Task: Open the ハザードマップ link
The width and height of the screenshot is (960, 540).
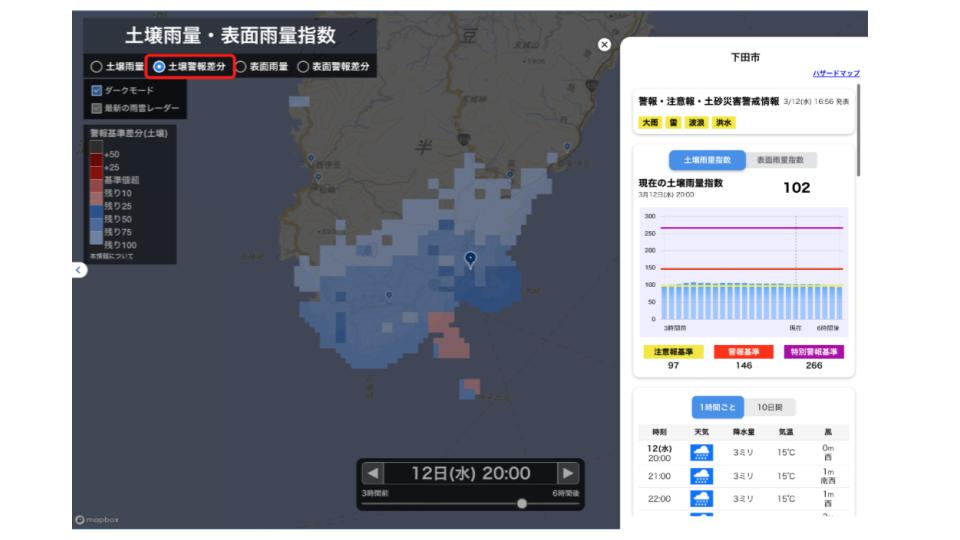Action: coord(836,74)
